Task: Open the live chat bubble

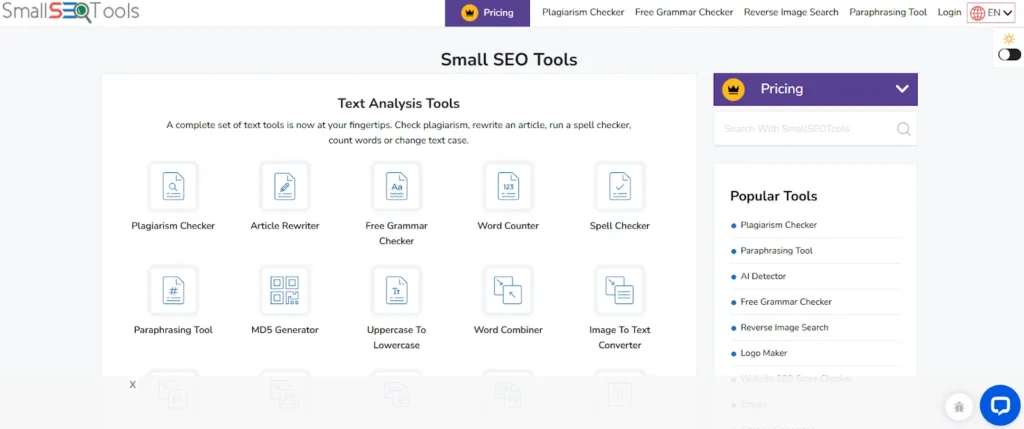Action: (1000, 405)
